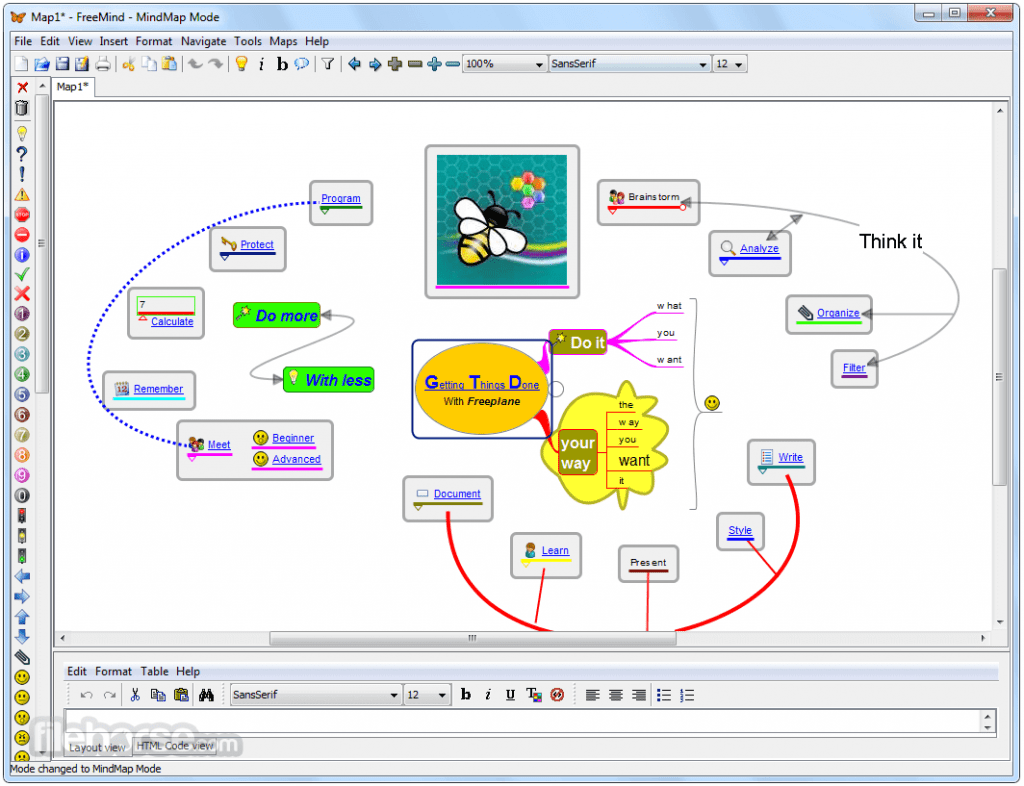Open the filter funnel icon
The height and width of the screenshot is (786, 1024).
pyautogui.click(x=328, y=64)
